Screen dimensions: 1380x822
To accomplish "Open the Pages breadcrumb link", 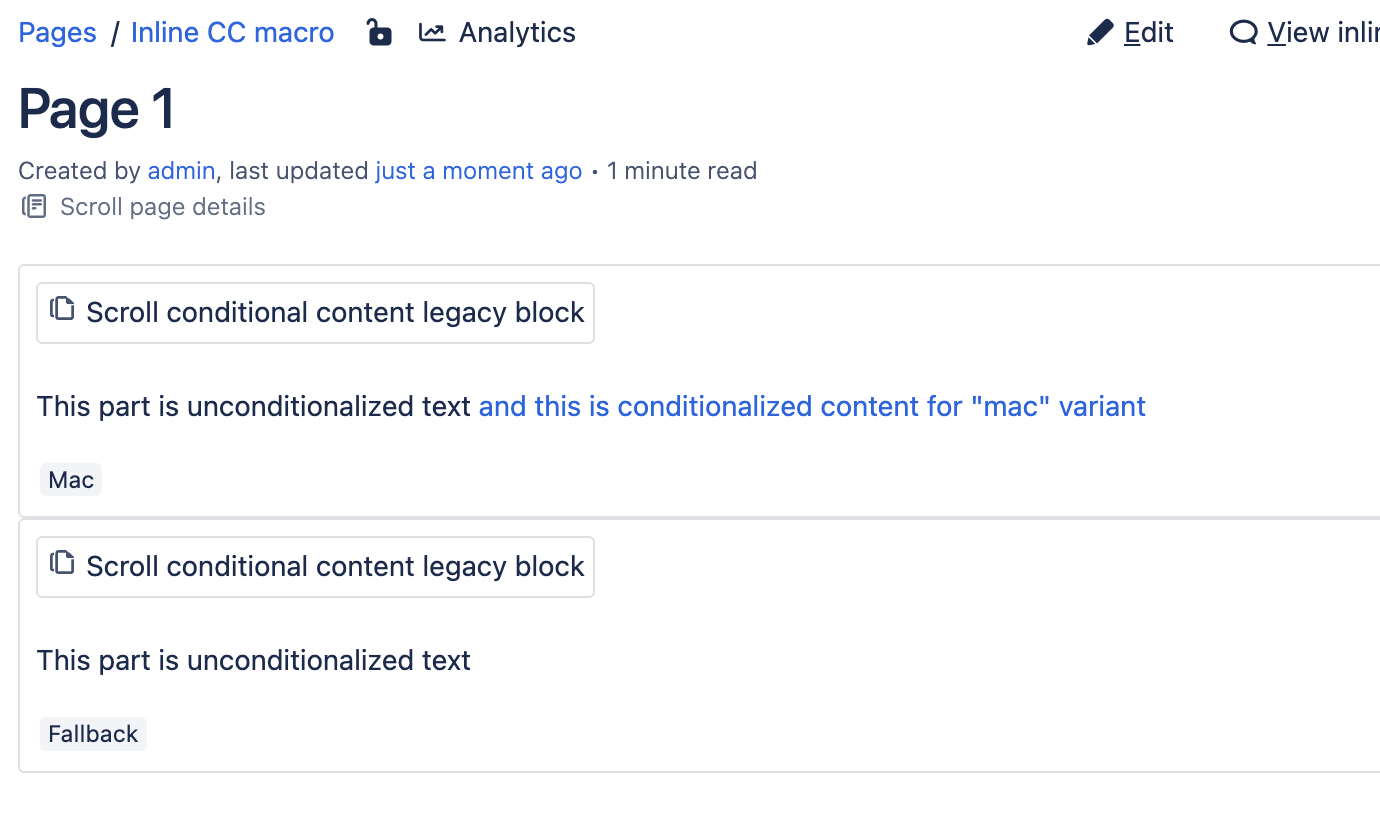I will [x=58, y=33].
